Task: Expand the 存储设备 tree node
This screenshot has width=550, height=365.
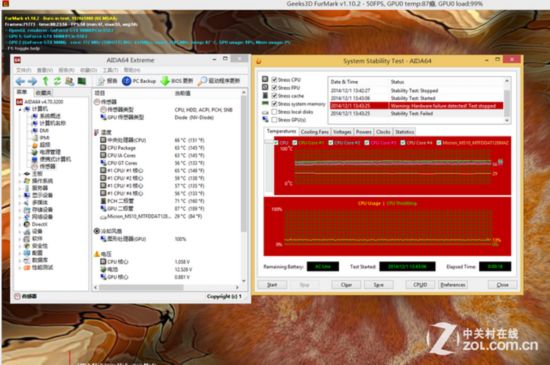Action: (x=20, y=210)
